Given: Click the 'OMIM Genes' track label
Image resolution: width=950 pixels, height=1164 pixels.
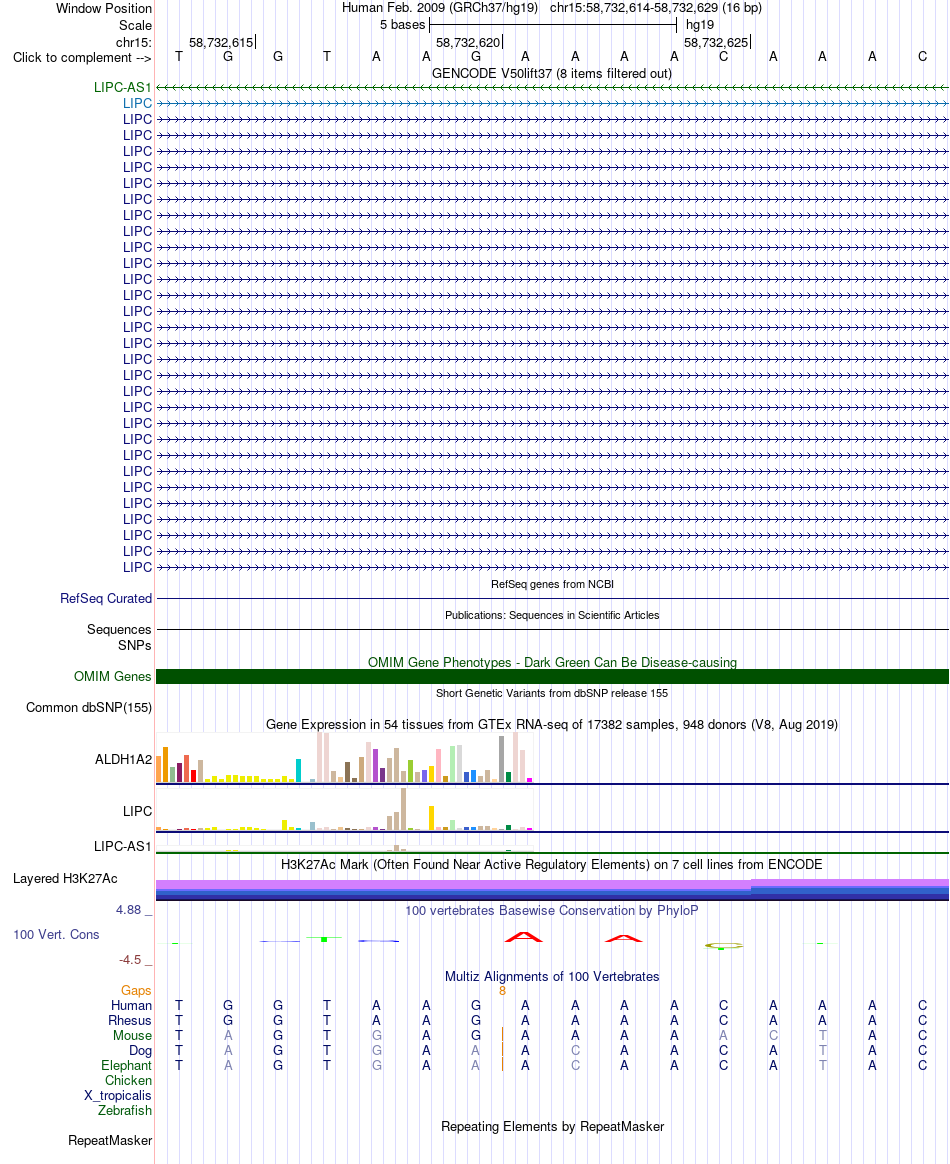Looking at the screenshot, I should [x=113, y=676].
